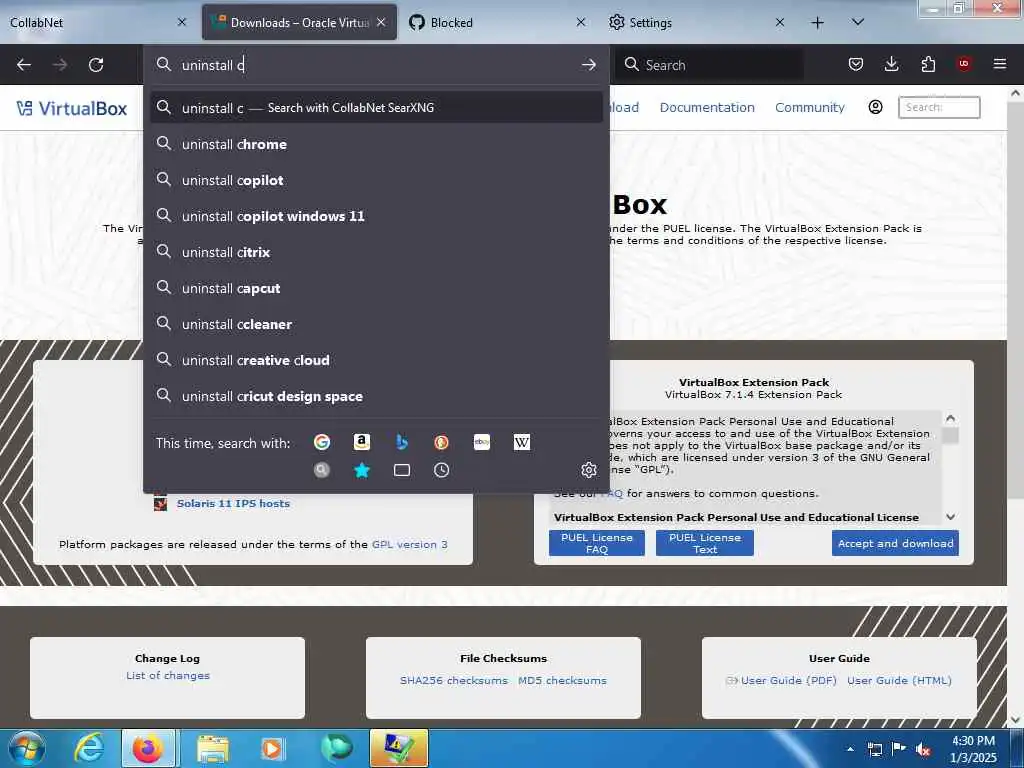Search this time with DuckDuckGo icon

441,442
